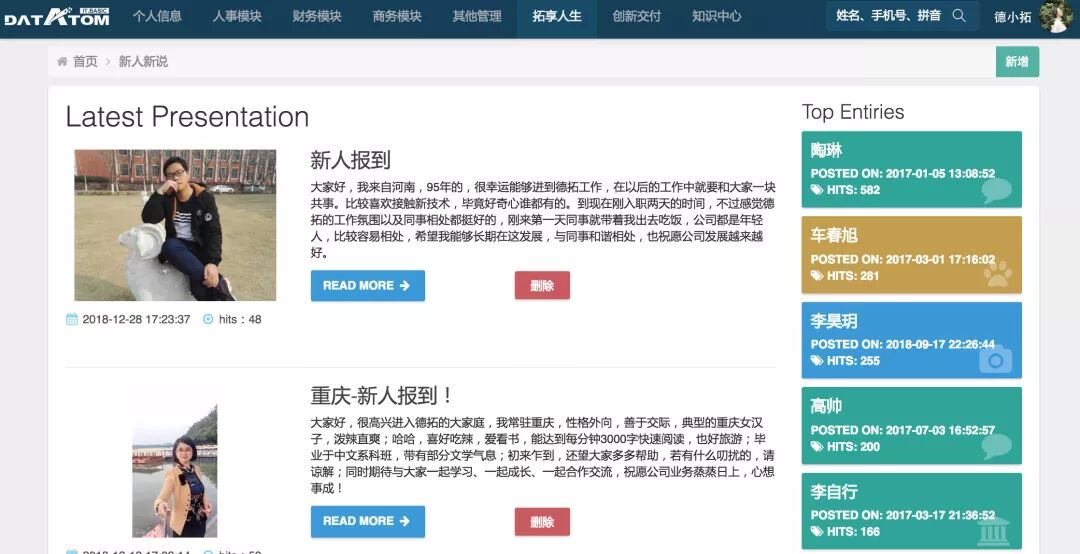
Task: Click POSTED ON: 2017-01-05 13:08:52 text
Action: pos(903,174)
